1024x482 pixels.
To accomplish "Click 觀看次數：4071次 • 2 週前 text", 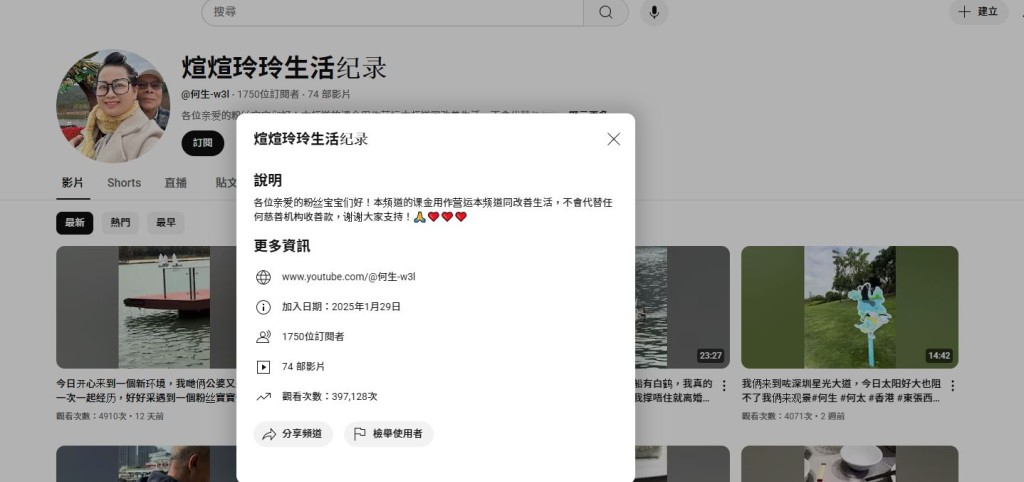I will point(793,416).
